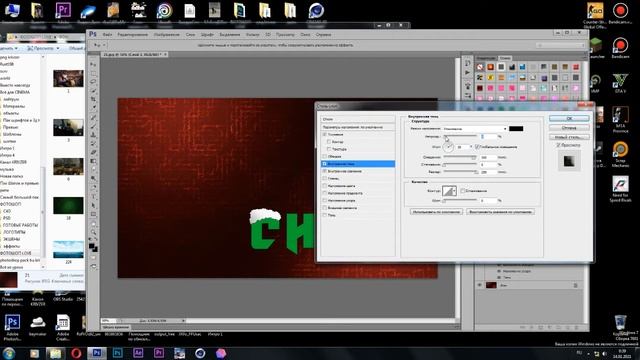The height and width of the screenshot is (360, 640).
Task: Click Восстановить значения по умолчанию button
Action: pos(500,212)
